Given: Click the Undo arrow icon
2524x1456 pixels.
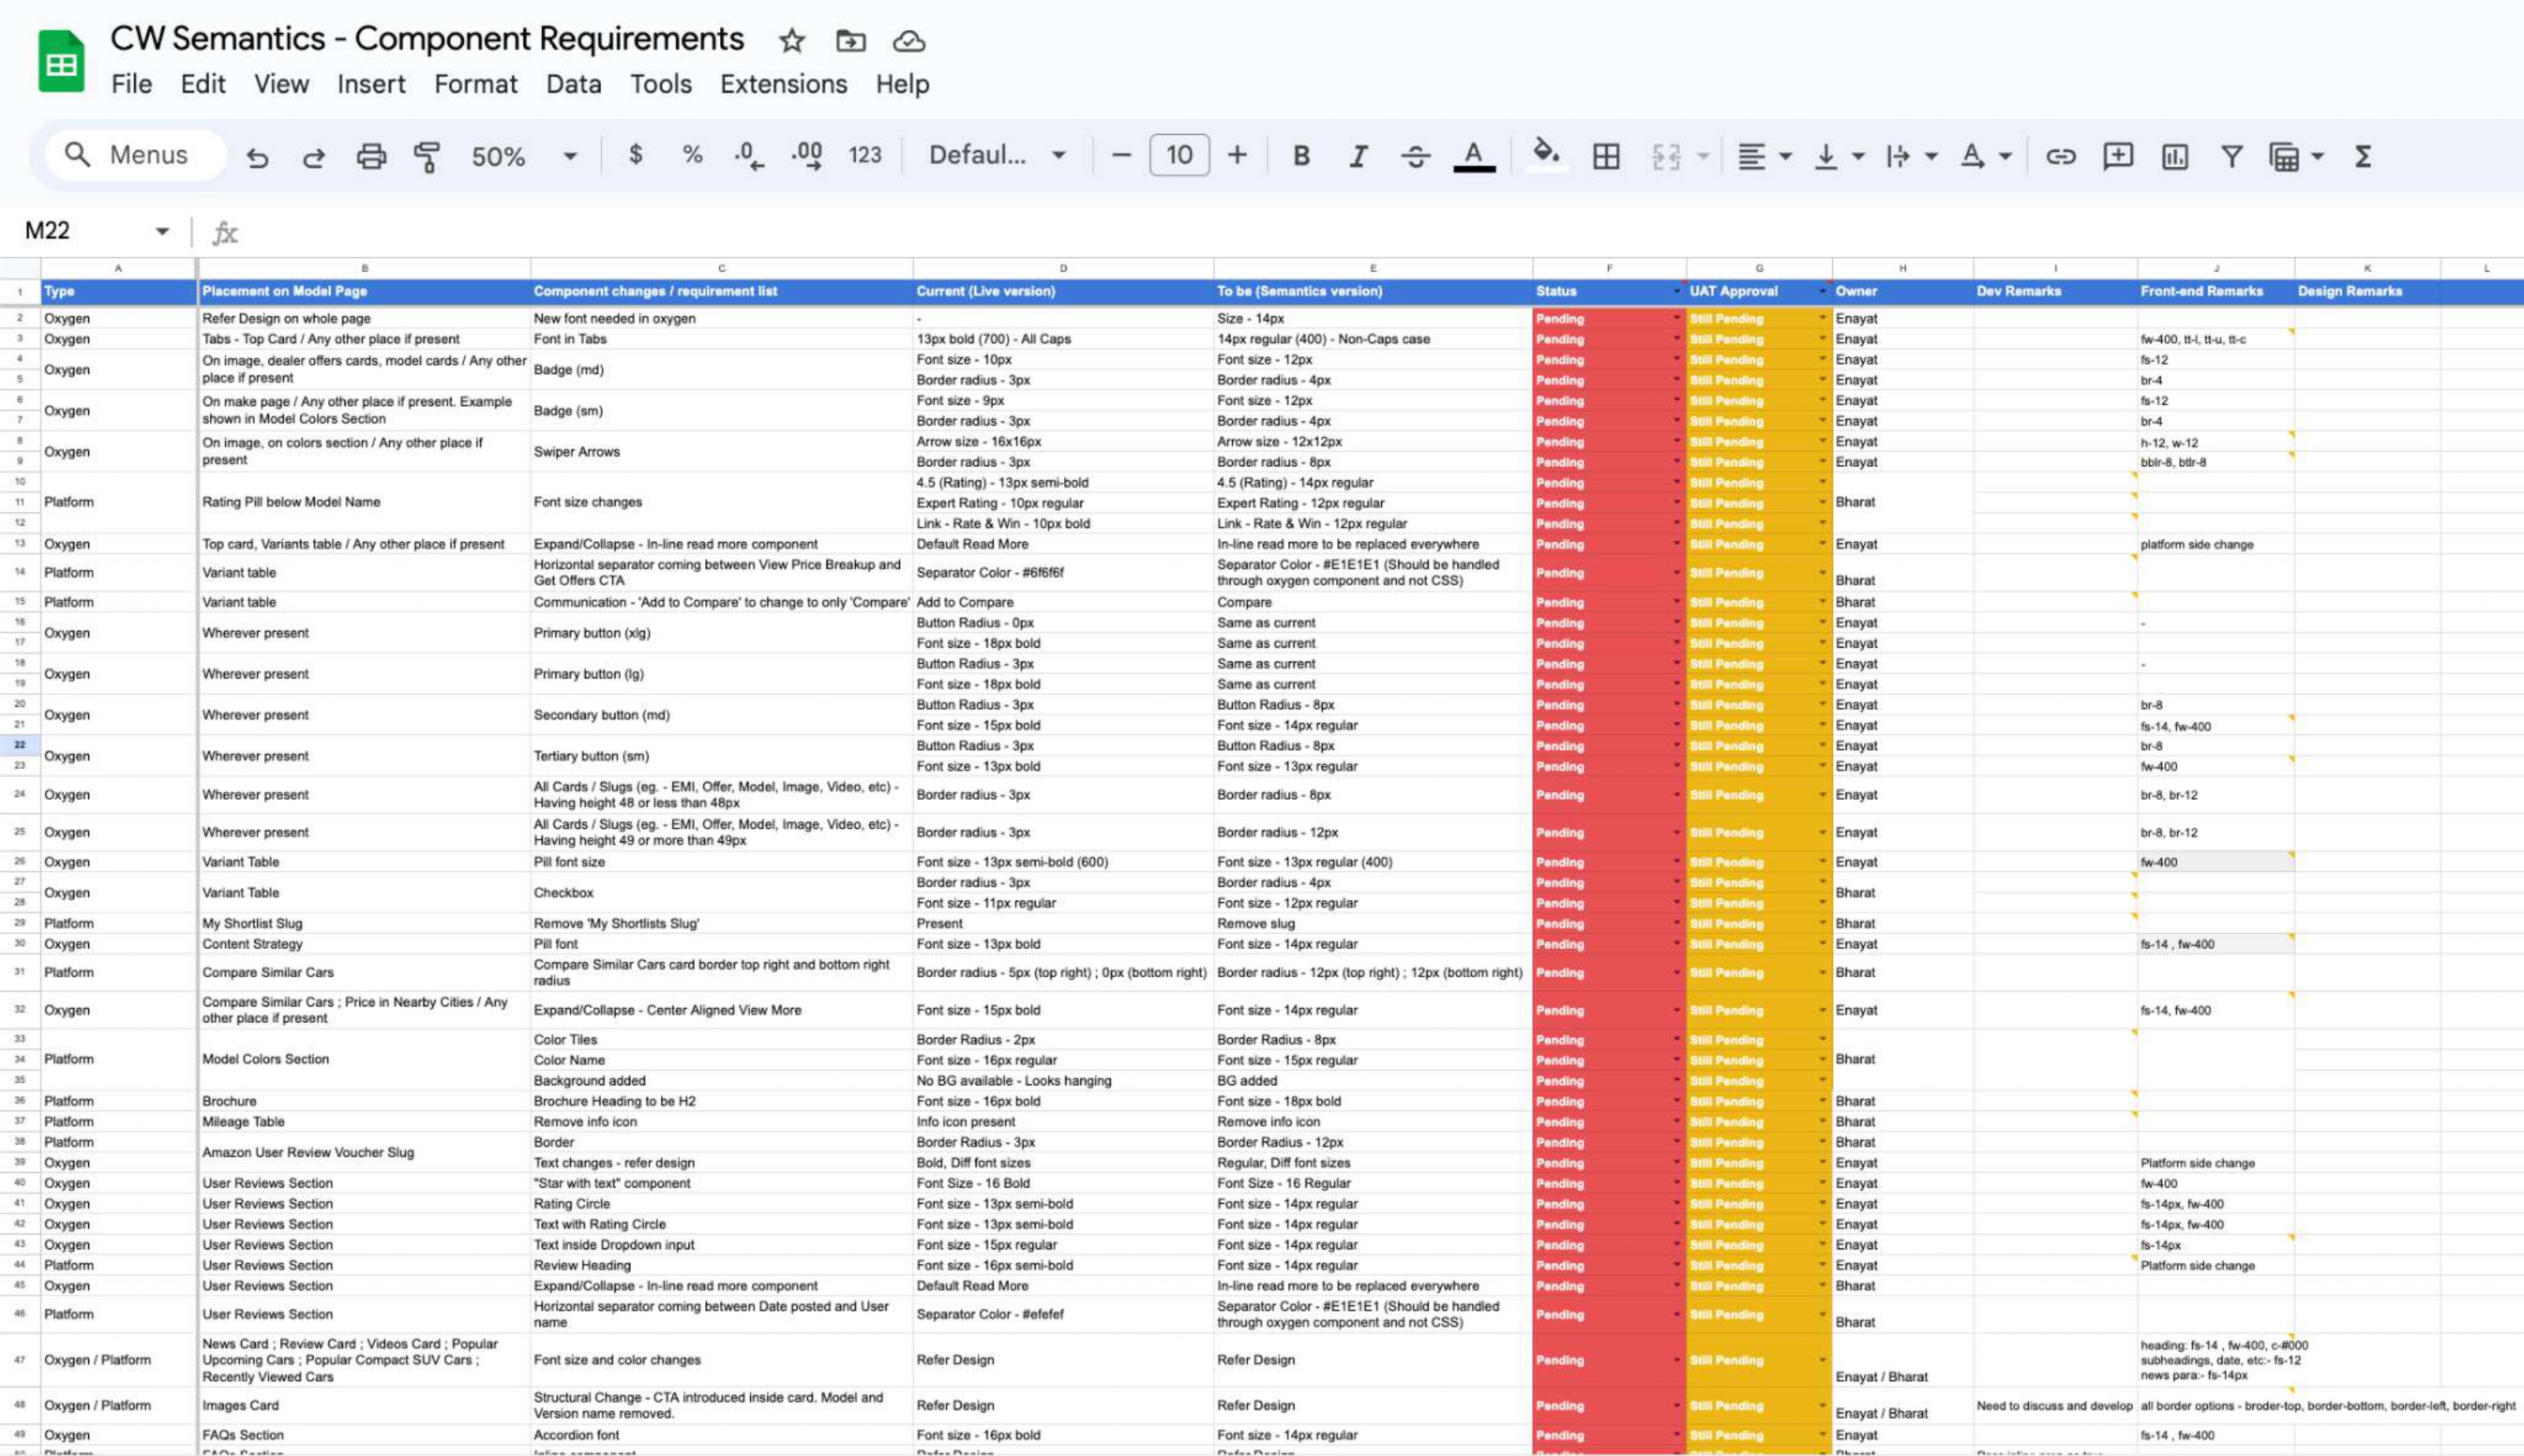Looking at the screenshot, I should click(x=257, y=156).
